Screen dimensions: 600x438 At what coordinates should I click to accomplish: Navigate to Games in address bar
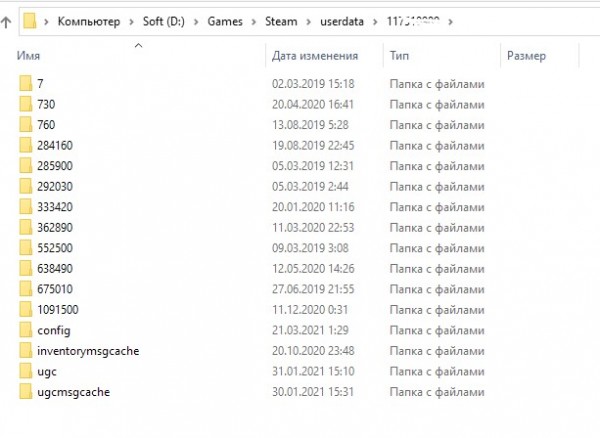pos(225,21)
